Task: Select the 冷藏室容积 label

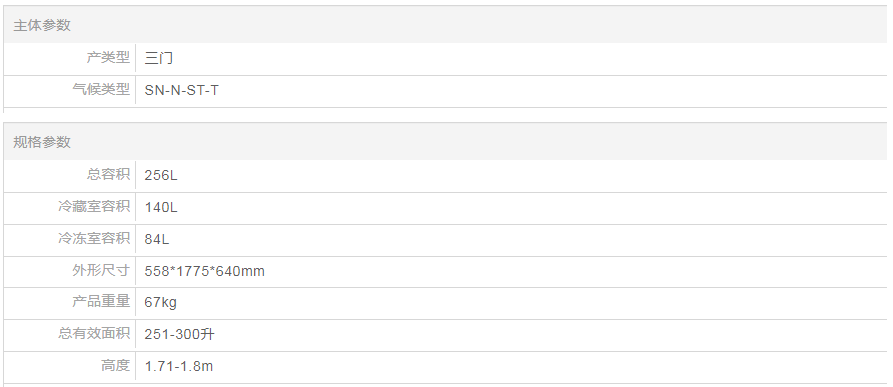Action: point(94,206)
